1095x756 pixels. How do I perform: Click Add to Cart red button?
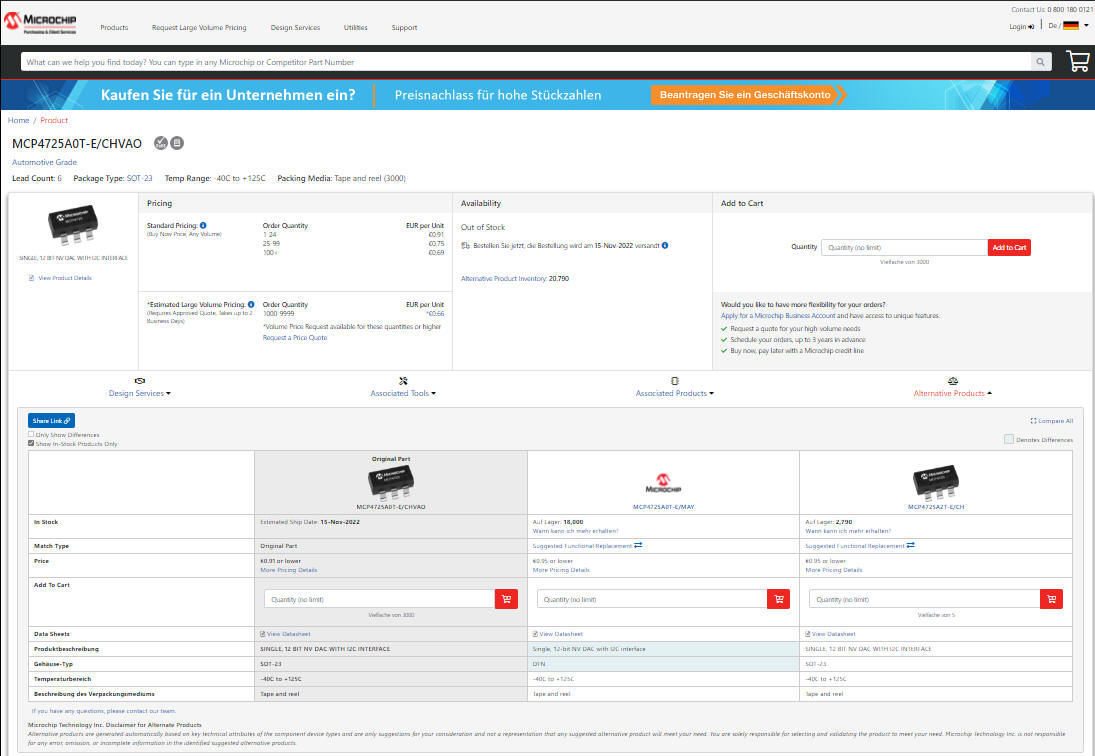point(1009,247)
